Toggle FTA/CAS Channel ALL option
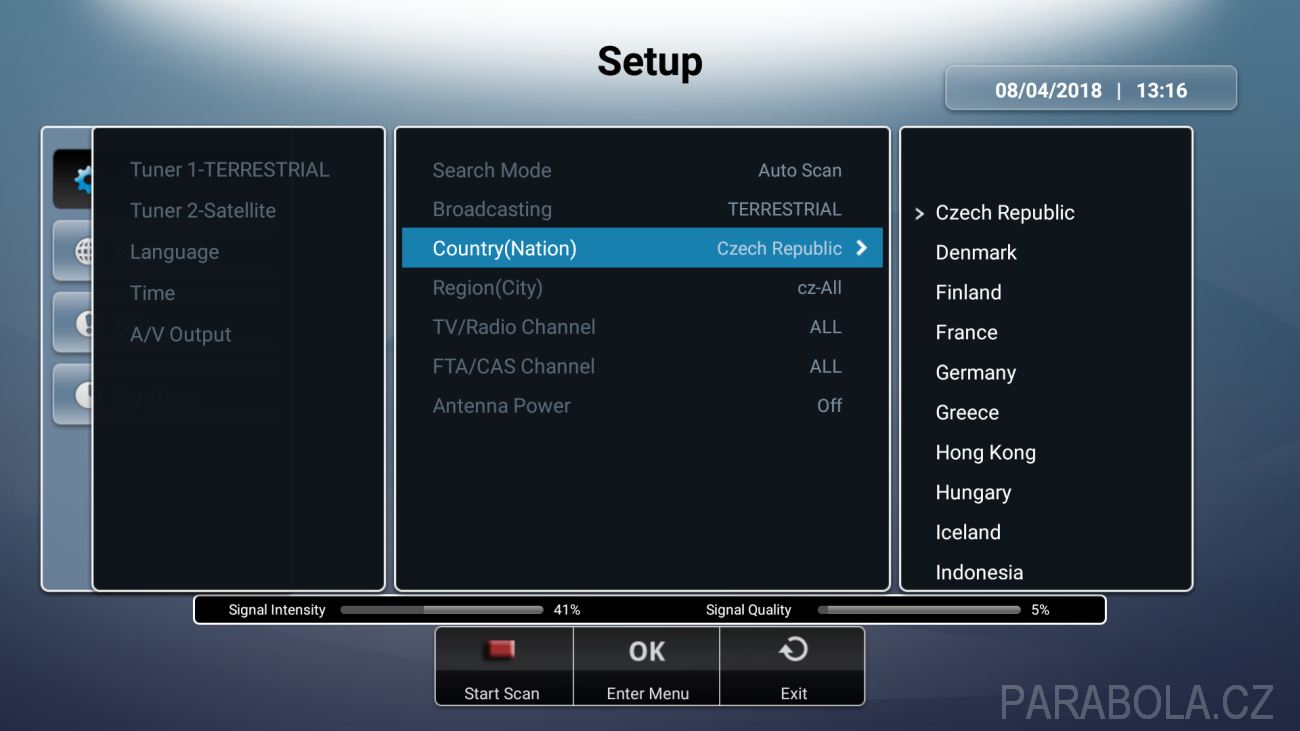 point(825,366)
